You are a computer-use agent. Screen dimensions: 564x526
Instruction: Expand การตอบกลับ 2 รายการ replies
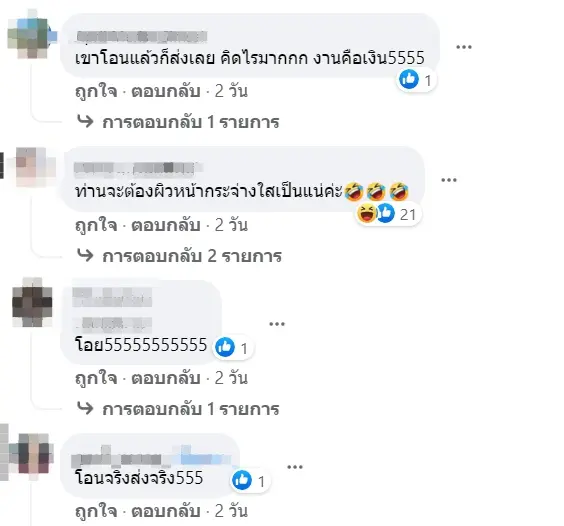click(179, 256)
